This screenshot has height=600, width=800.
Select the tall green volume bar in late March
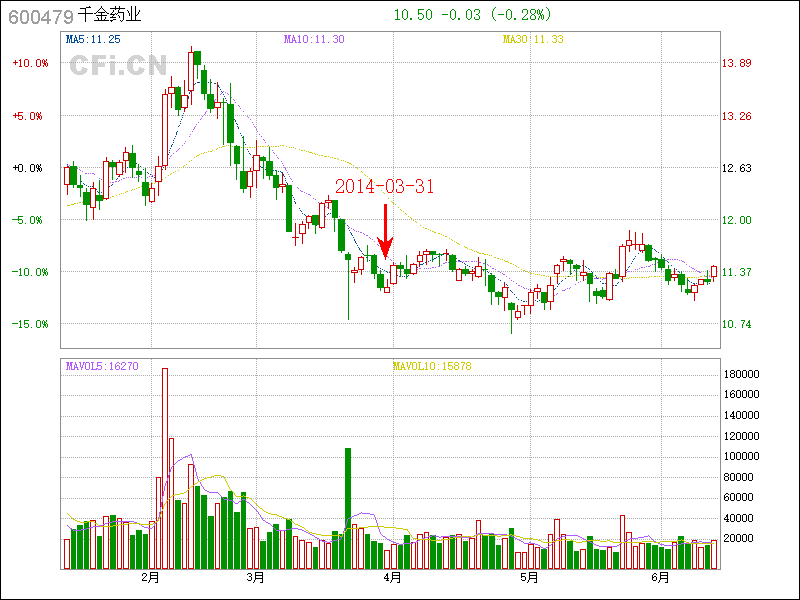[x=348, y=508]
